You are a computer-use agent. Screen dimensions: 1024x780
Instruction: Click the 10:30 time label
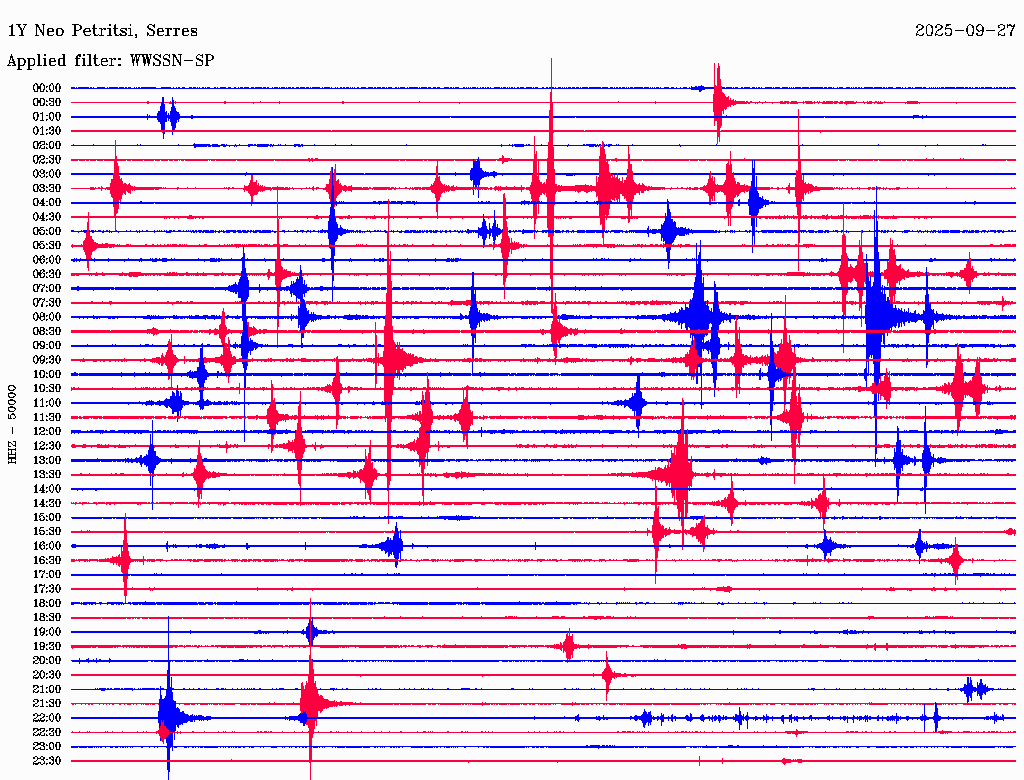47,389
